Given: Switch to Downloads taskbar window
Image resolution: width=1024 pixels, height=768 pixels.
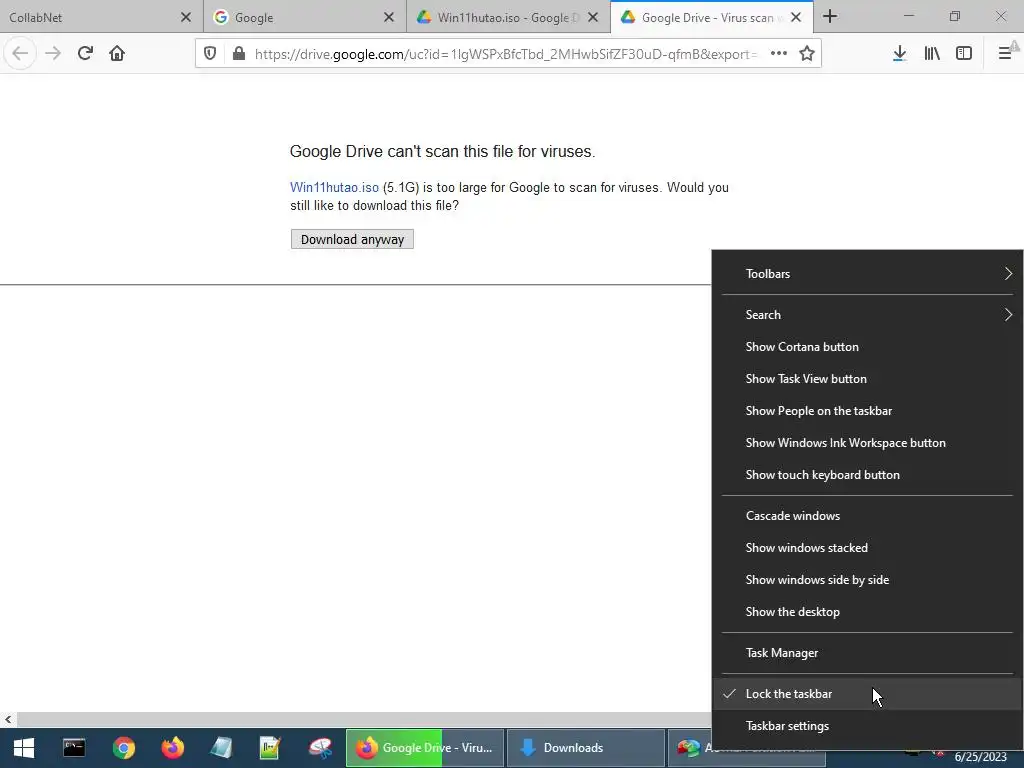Looking at the screenshot, I should tap(586, 748).
